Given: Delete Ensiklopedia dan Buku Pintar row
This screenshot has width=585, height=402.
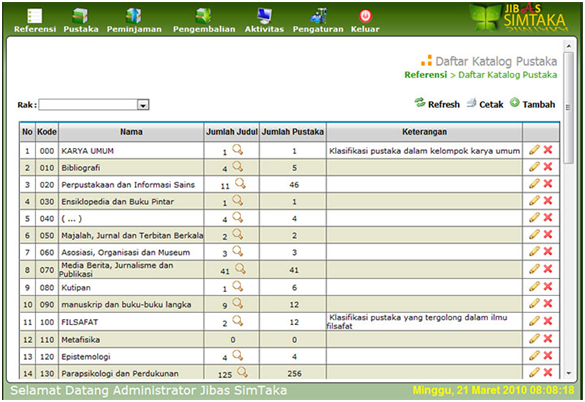Looking at the screenshot, I should (x=548, y=200).
